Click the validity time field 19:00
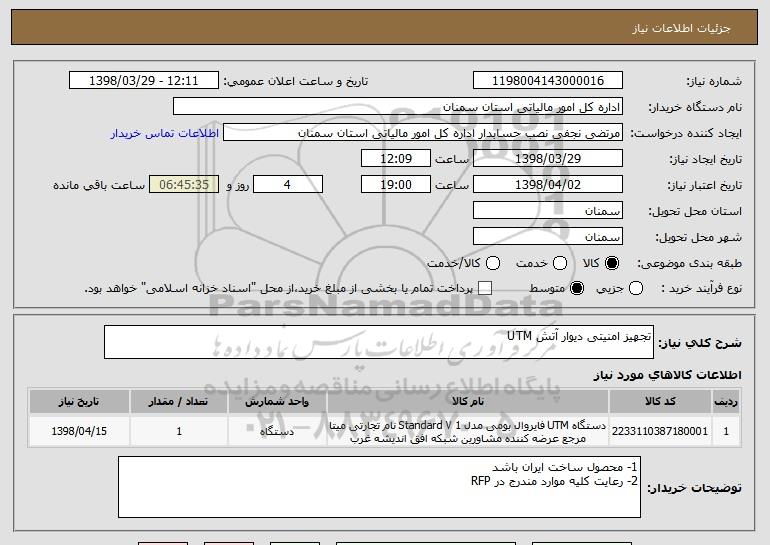Image resolution: width=770 pixels, height=545 pixels. point(396,185)
